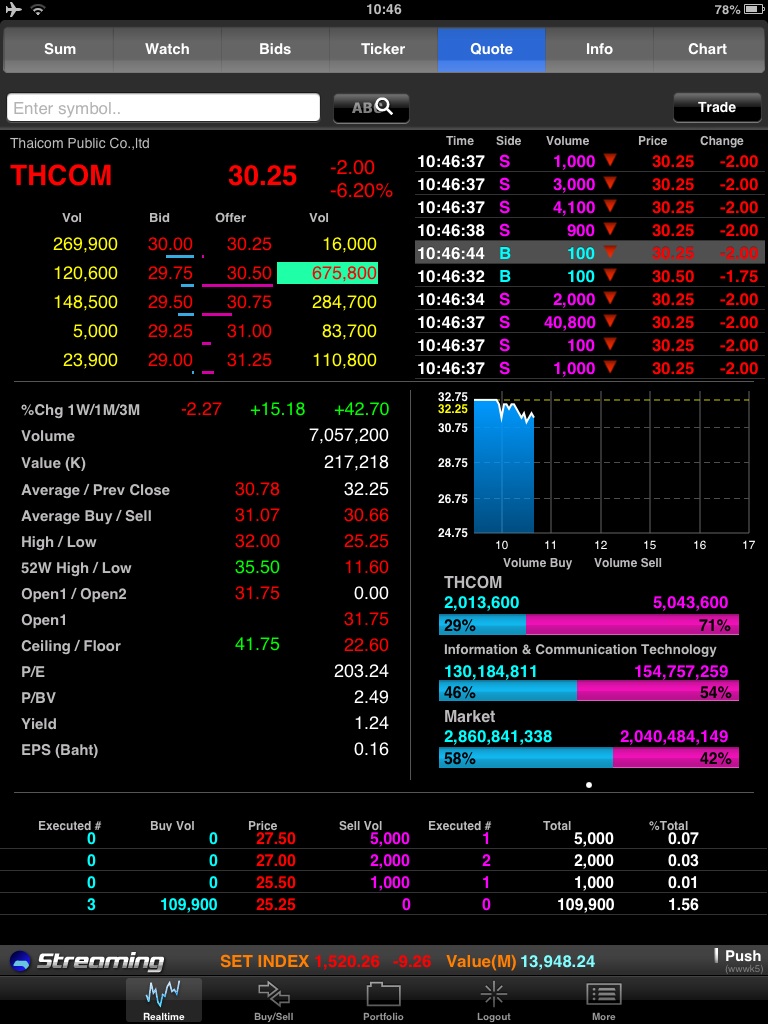Tap the 4,100 volume ticker entry
Screen dimensions: 768x1024
click(574, 207)
